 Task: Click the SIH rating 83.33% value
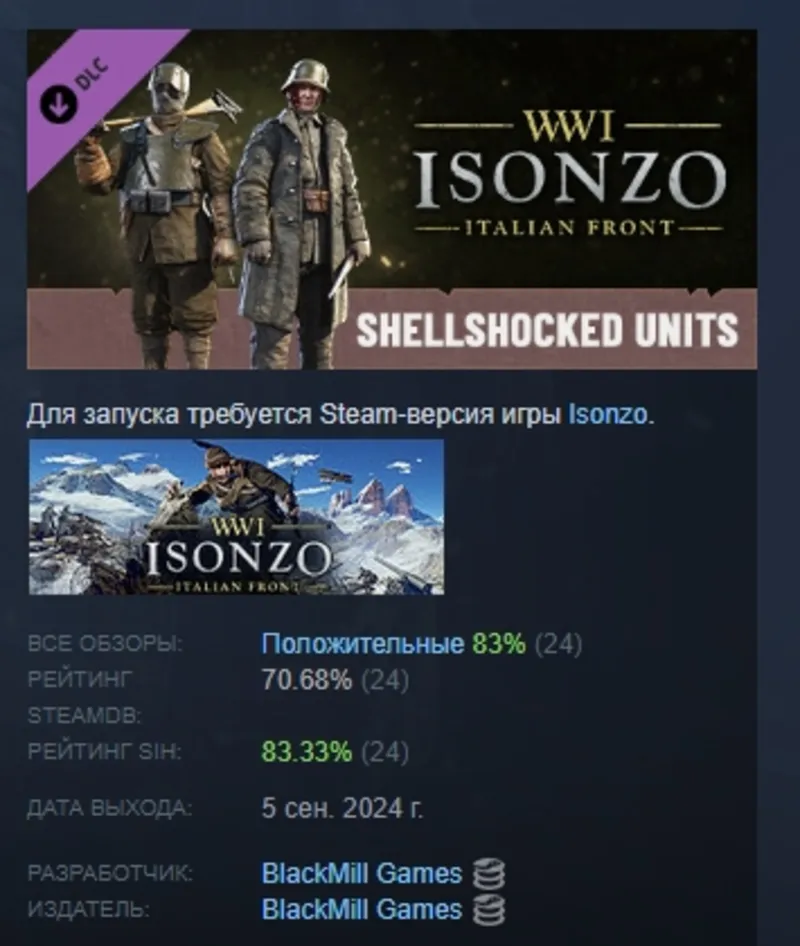pyautogui.click(x=306, y=752)
